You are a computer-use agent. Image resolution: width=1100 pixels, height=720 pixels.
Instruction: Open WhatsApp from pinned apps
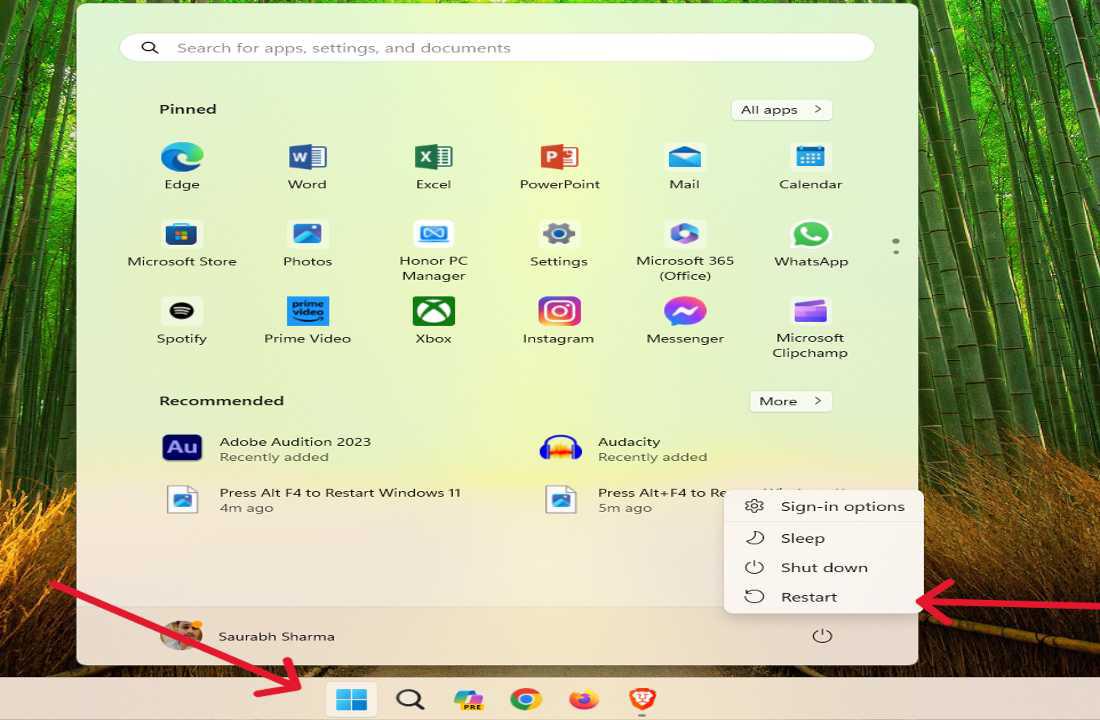click(811, 244)
